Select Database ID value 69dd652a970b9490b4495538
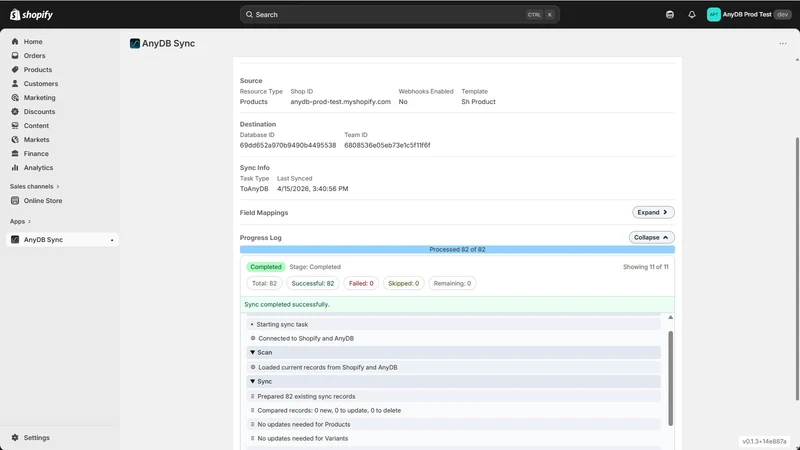 pos(288,145)
